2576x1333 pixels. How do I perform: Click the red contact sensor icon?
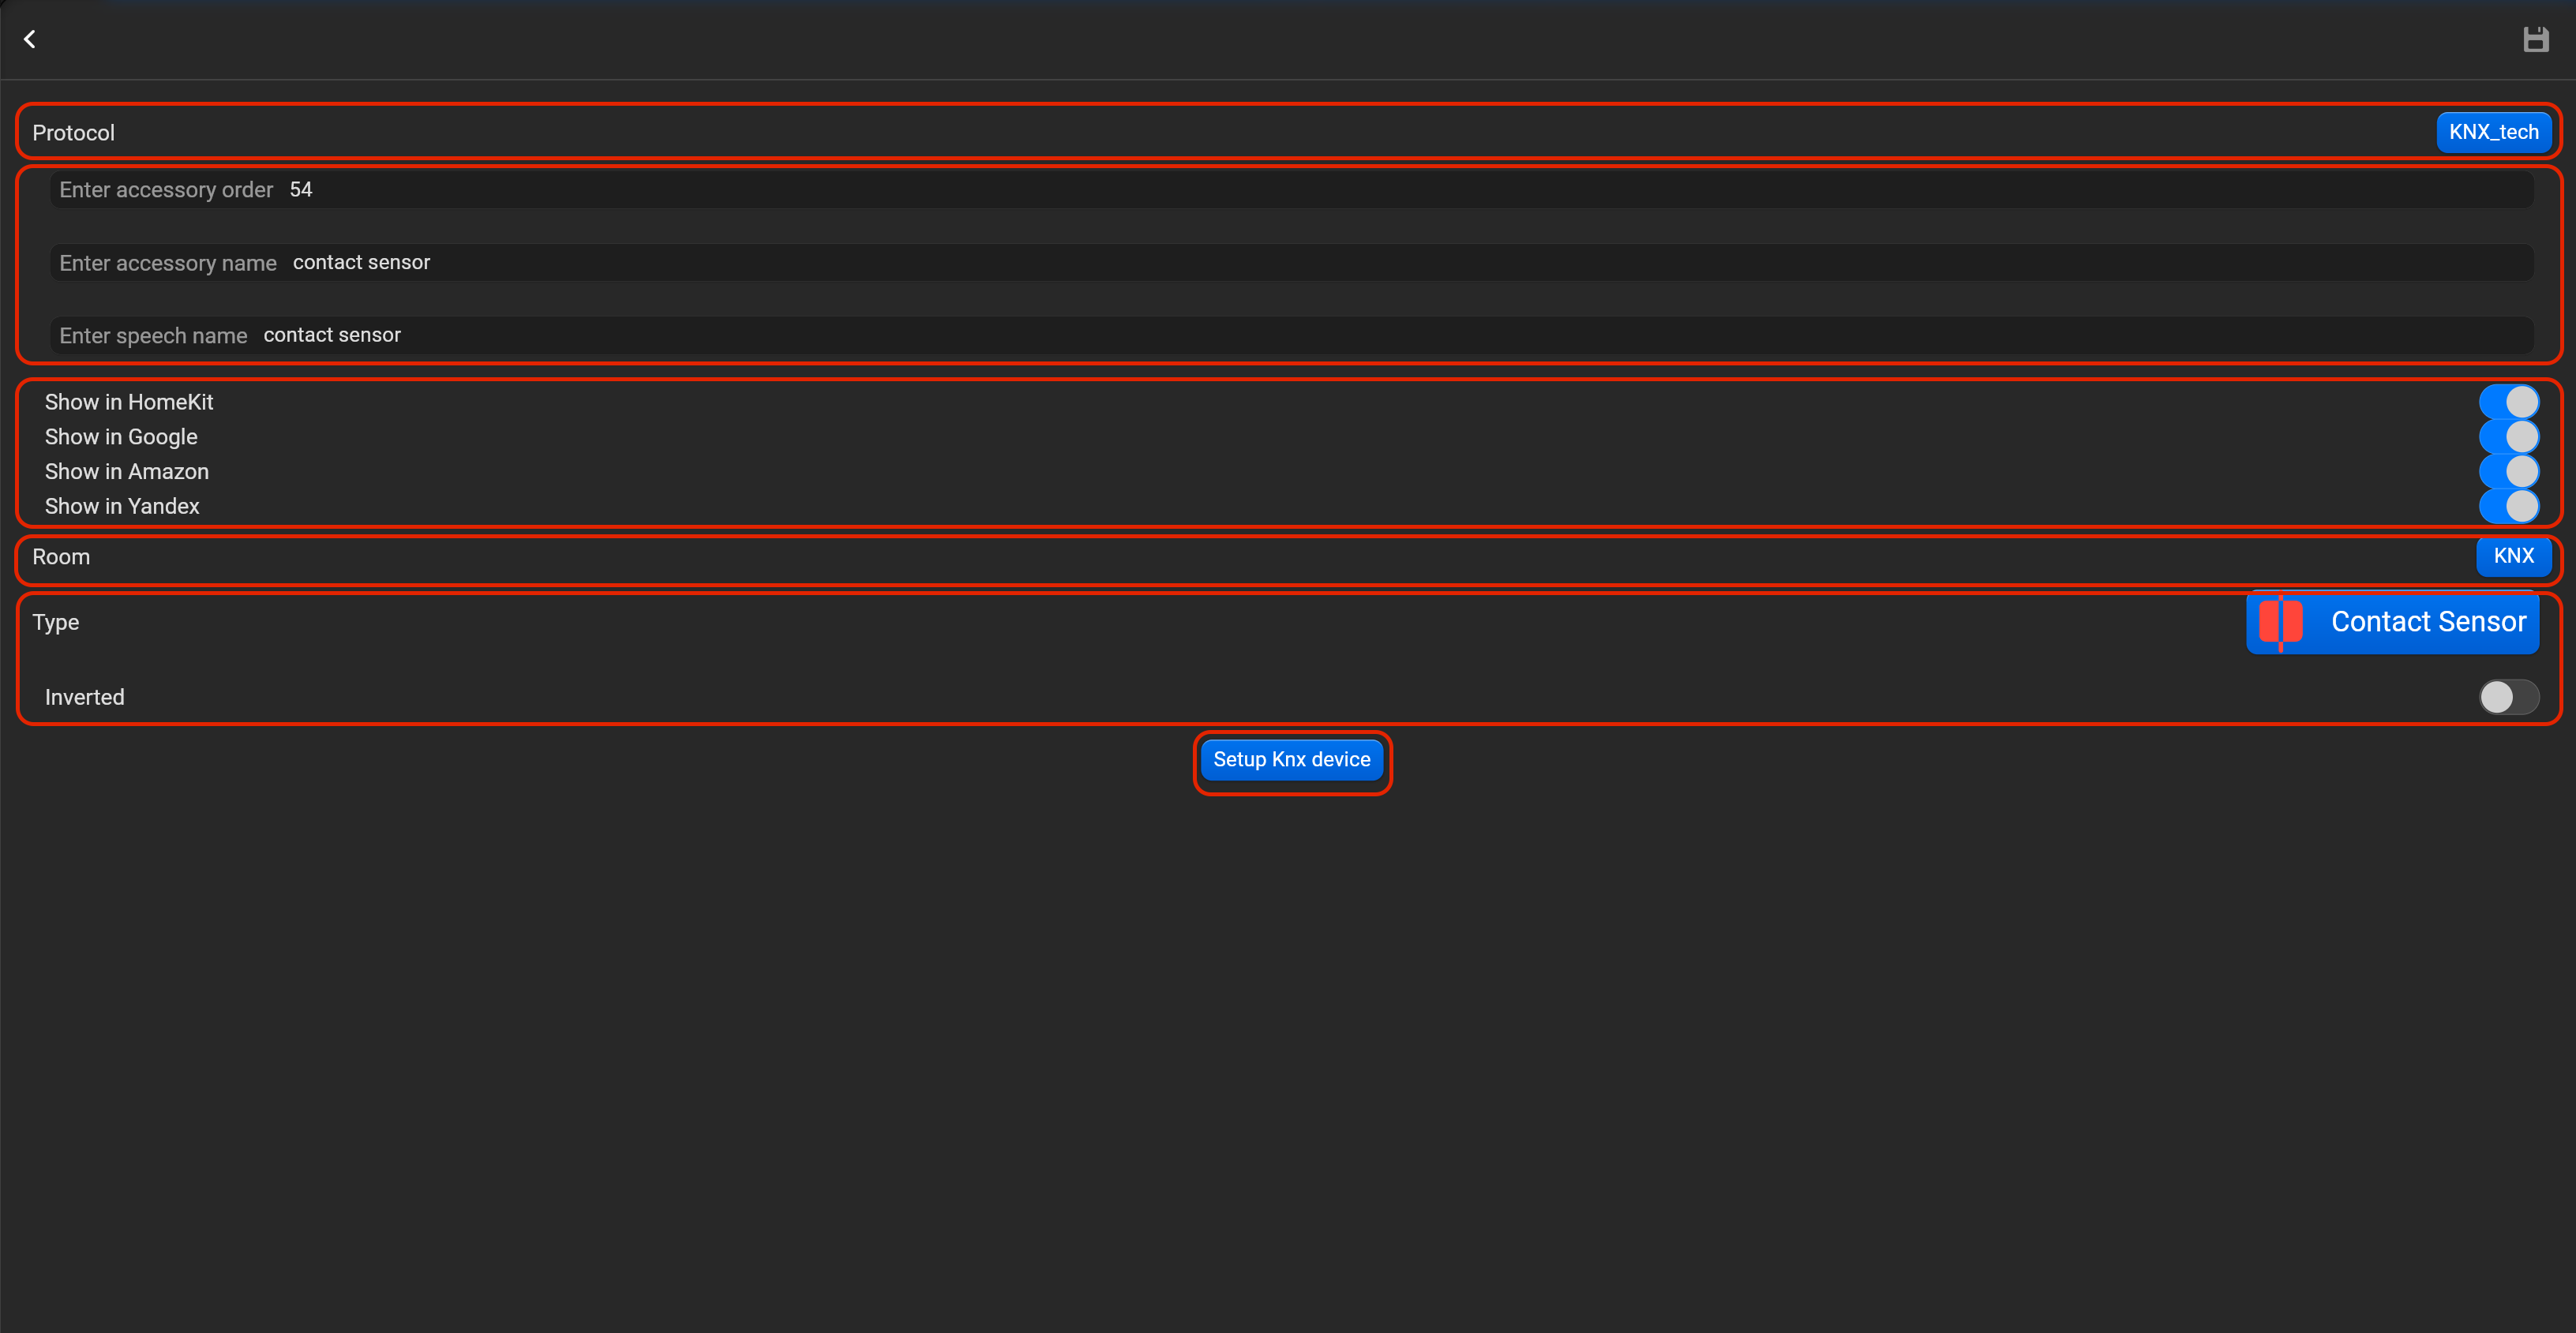click(2280, 622)
